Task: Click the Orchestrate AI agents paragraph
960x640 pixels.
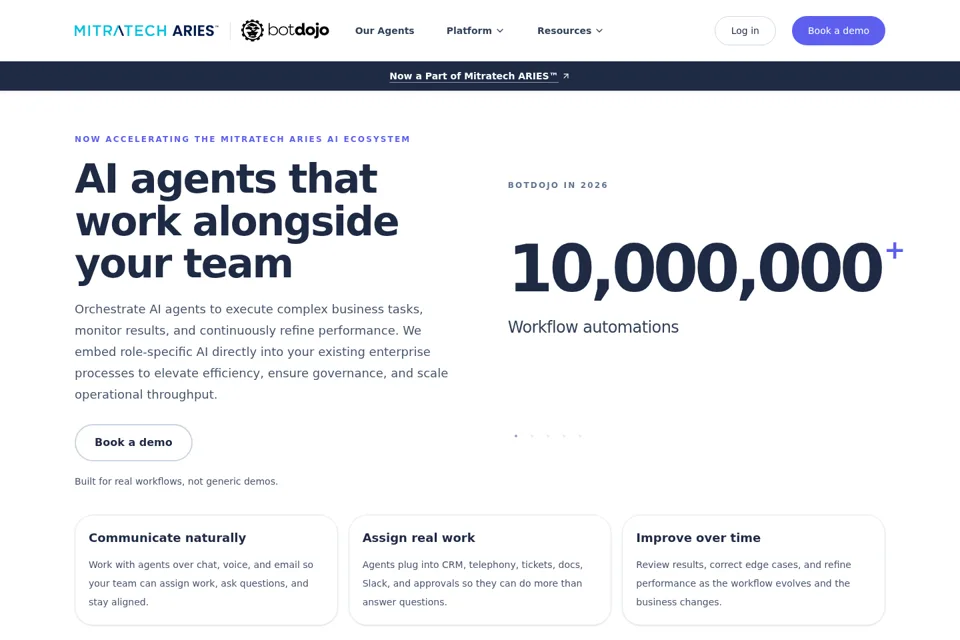Action: pos(261,352)
